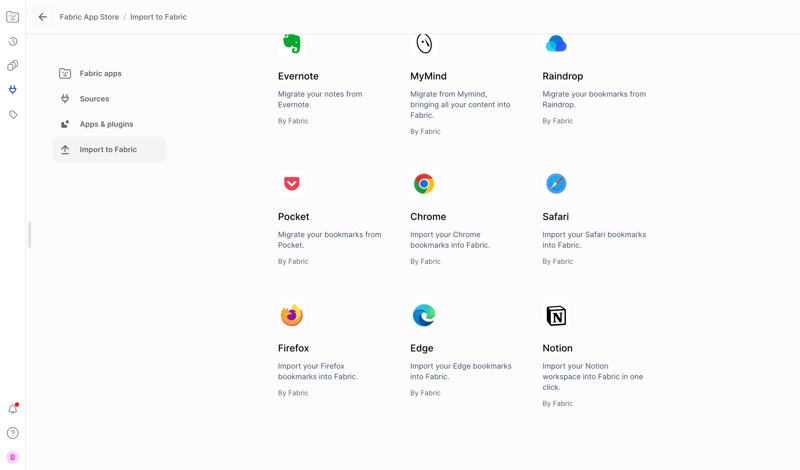The height and width of the screenshot is (470, 800).
Task: Go back using the arrow button
Action: point(43,17)
